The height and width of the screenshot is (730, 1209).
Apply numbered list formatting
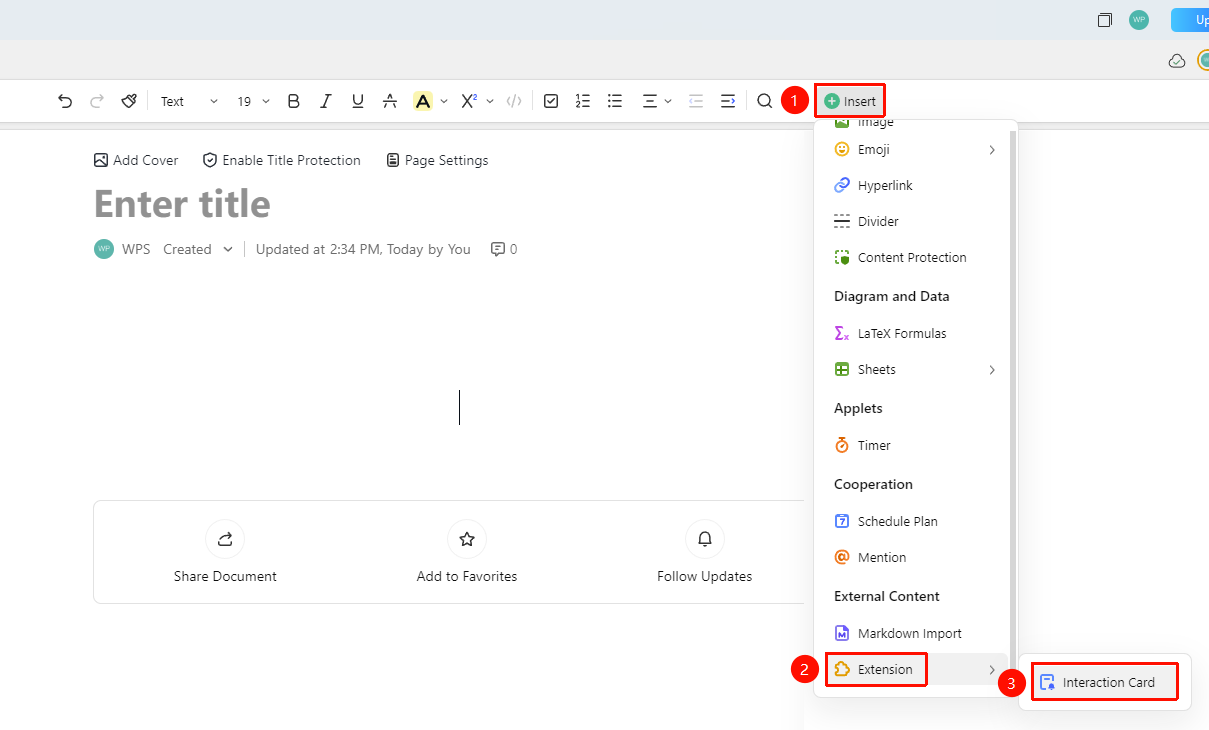pos(583,101)
